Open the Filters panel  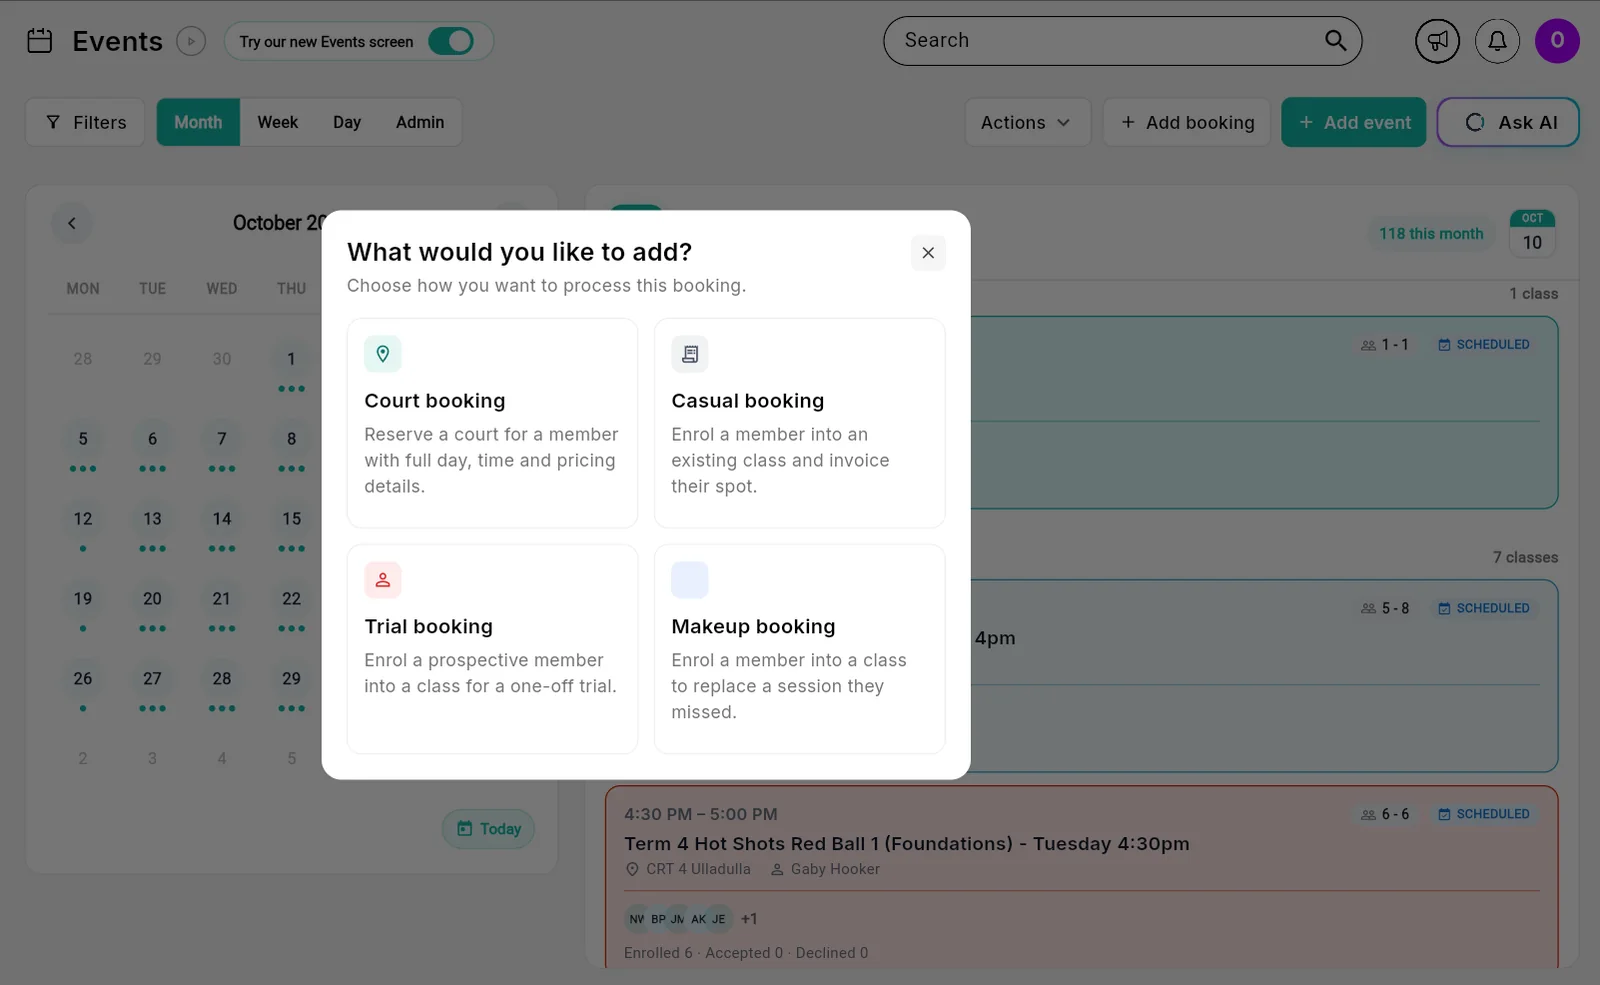85,122
